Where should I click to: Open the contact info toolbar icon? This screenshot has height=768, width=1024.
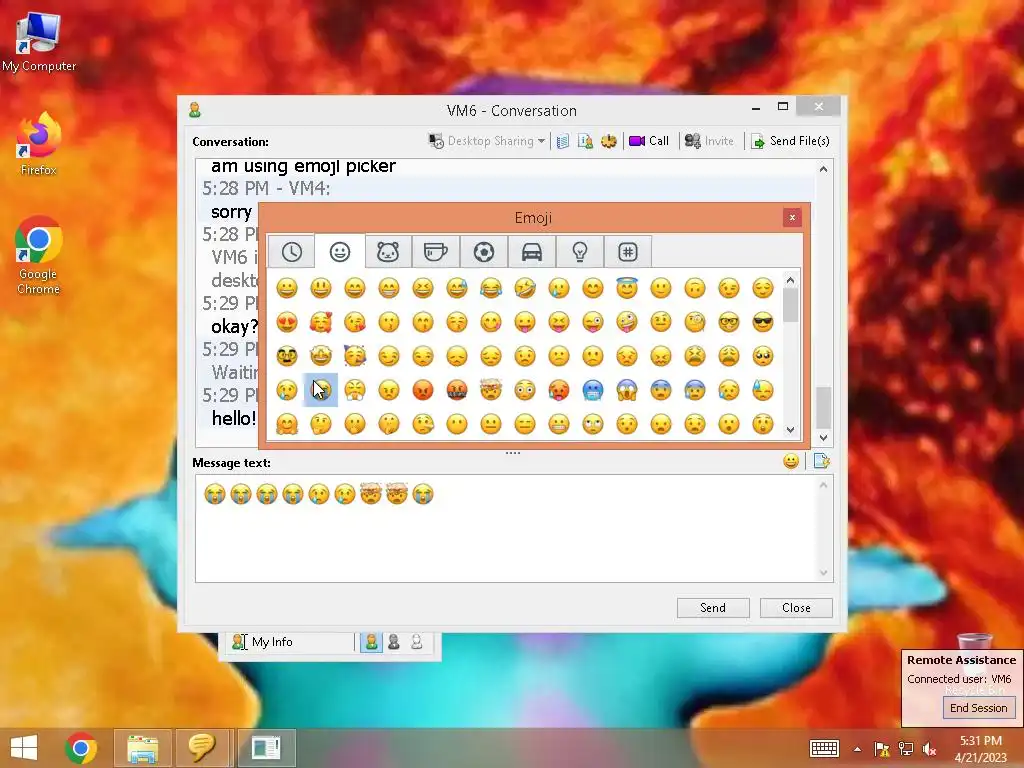point(585,141)
